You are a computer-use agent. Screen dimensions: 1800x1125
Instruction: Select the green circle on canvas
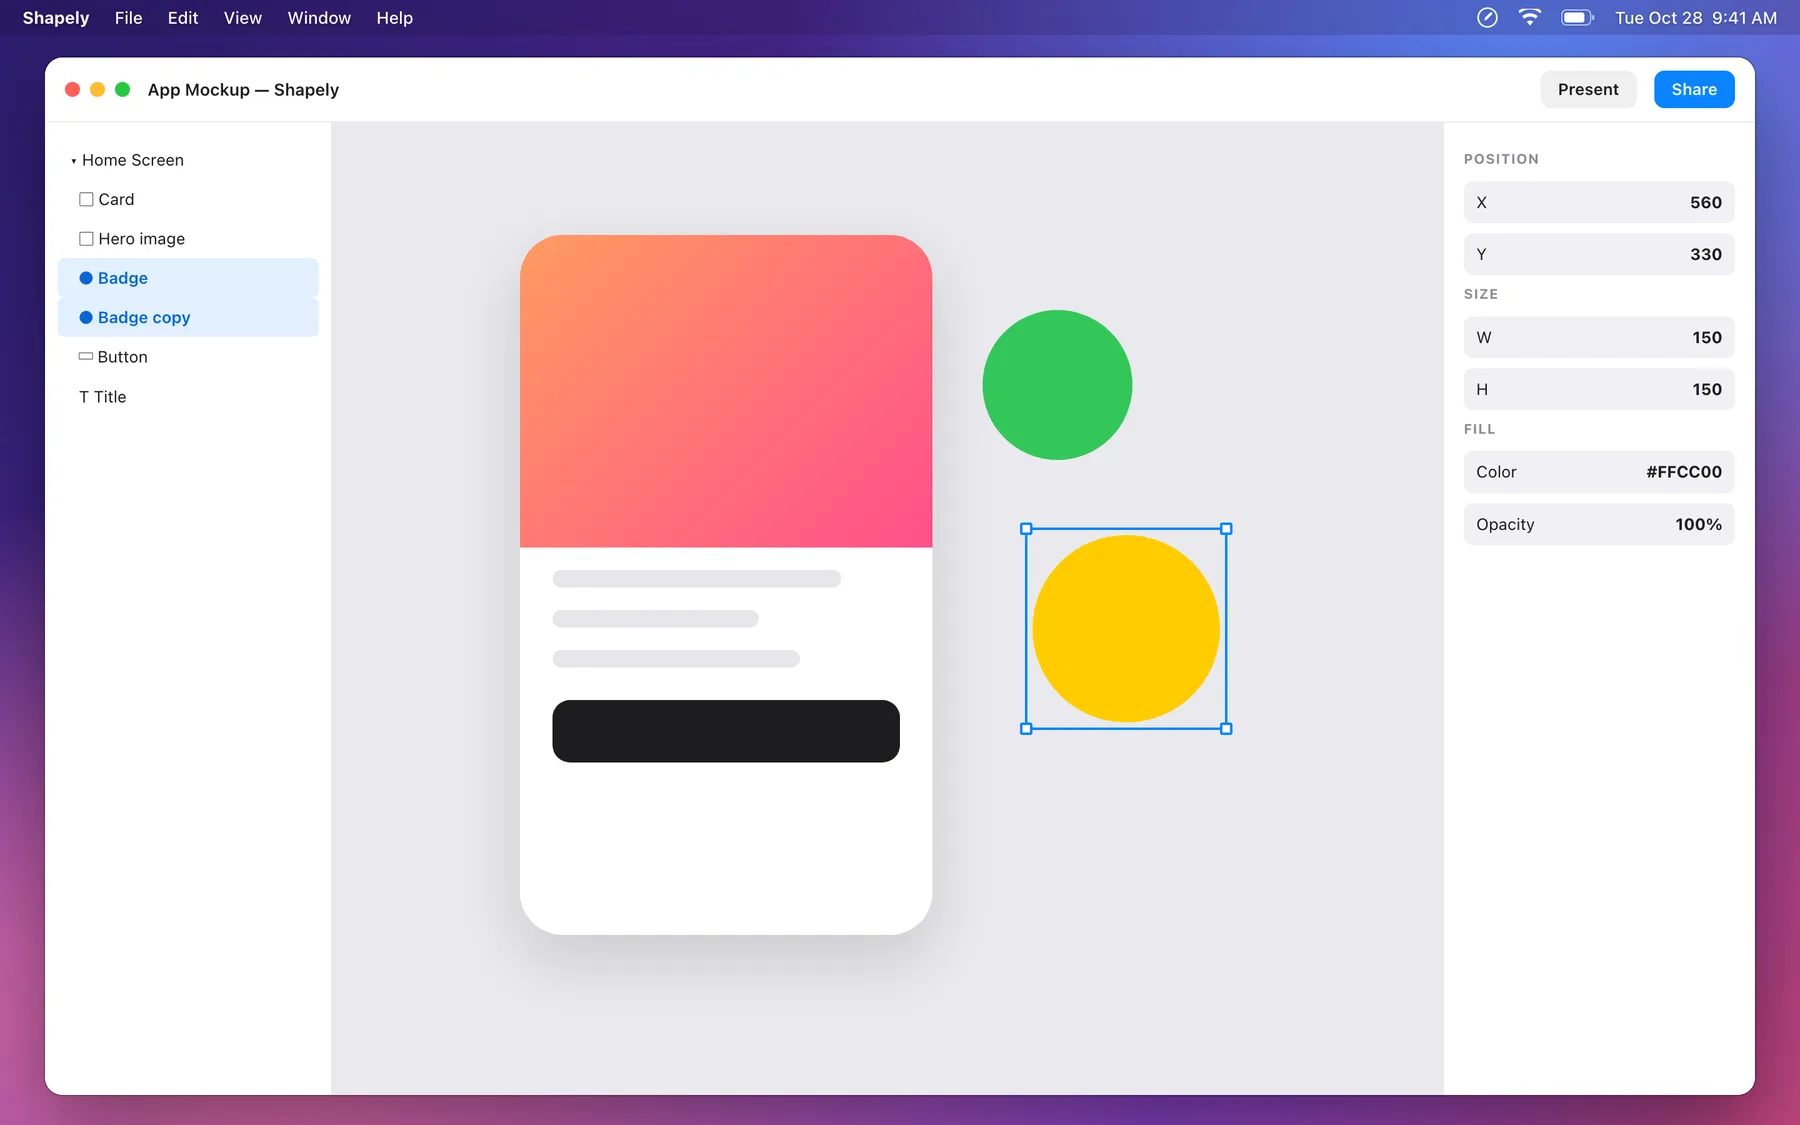[x=1057, y=385]
